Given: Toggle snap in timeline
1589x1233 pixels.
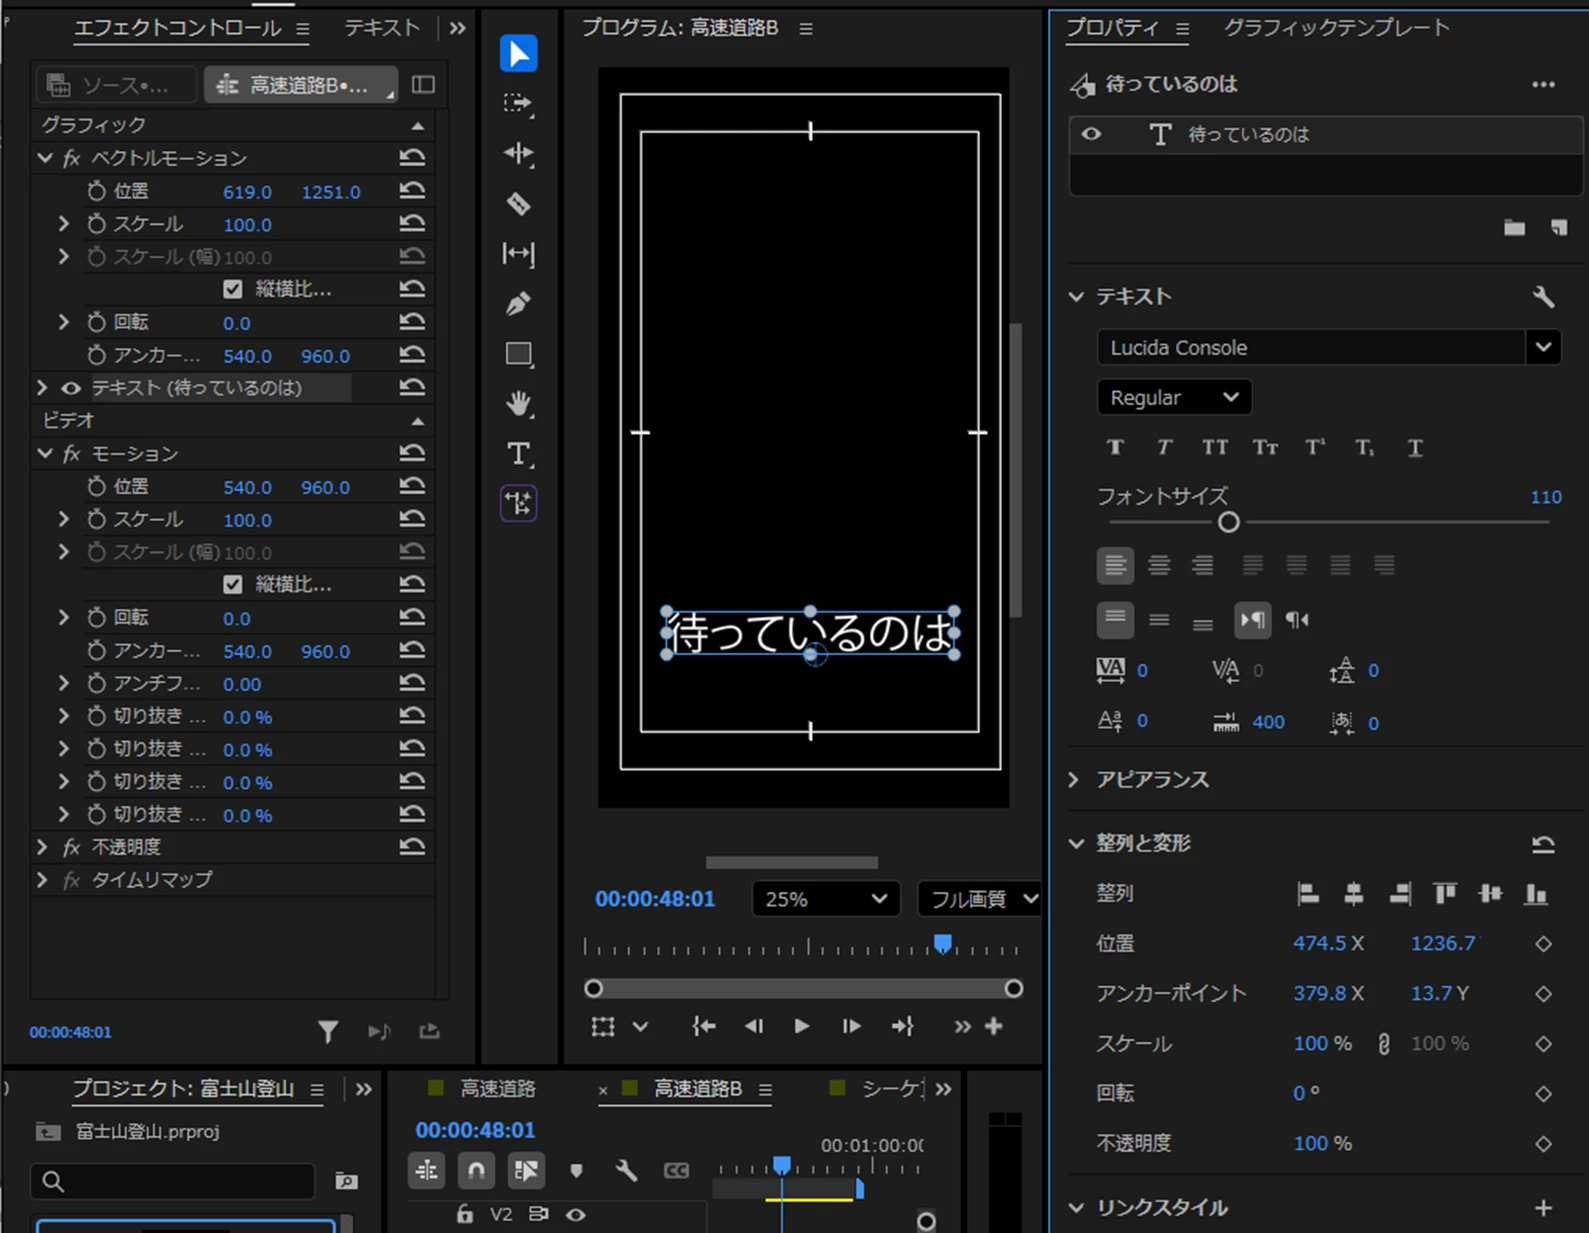Looking at the screenshot, I should click(x=476, y=1170).
